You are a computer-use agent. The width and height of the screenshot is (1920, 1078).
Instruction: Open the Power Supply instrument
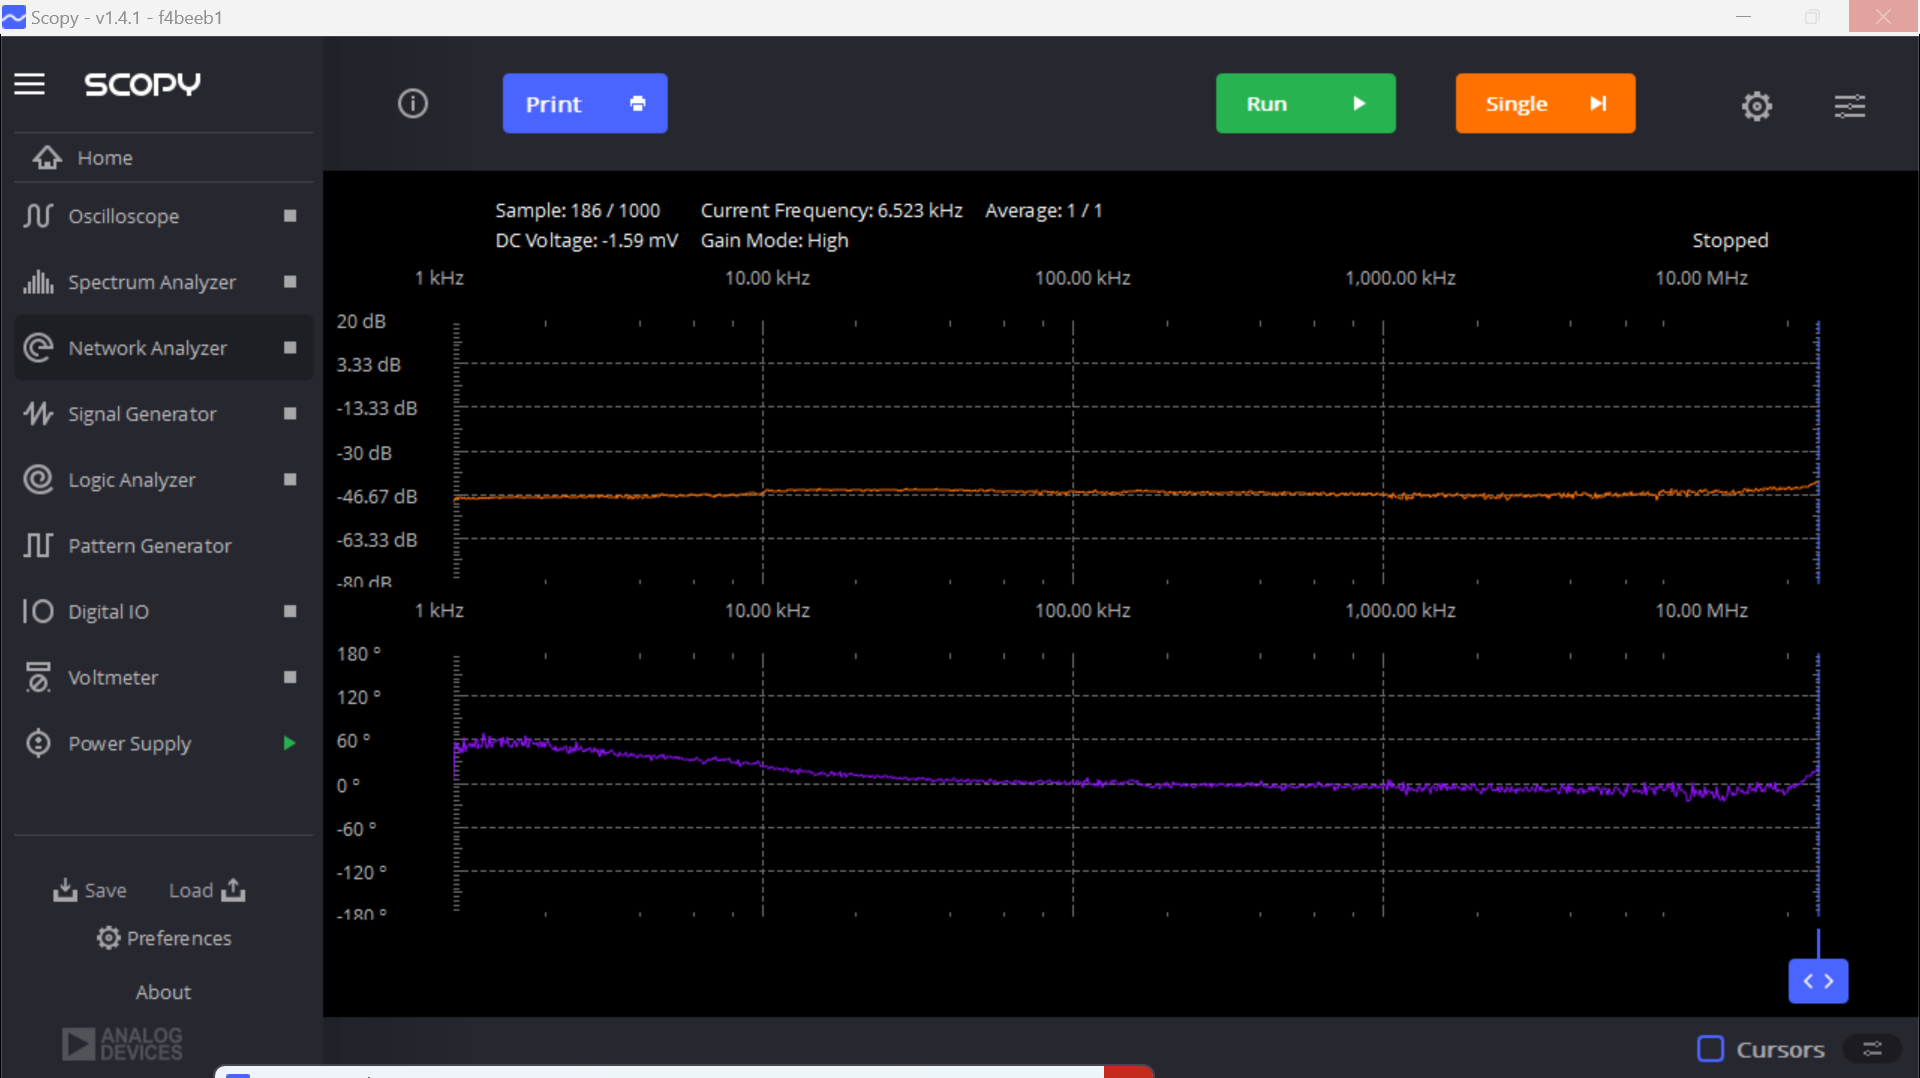(x=164, y=744)
